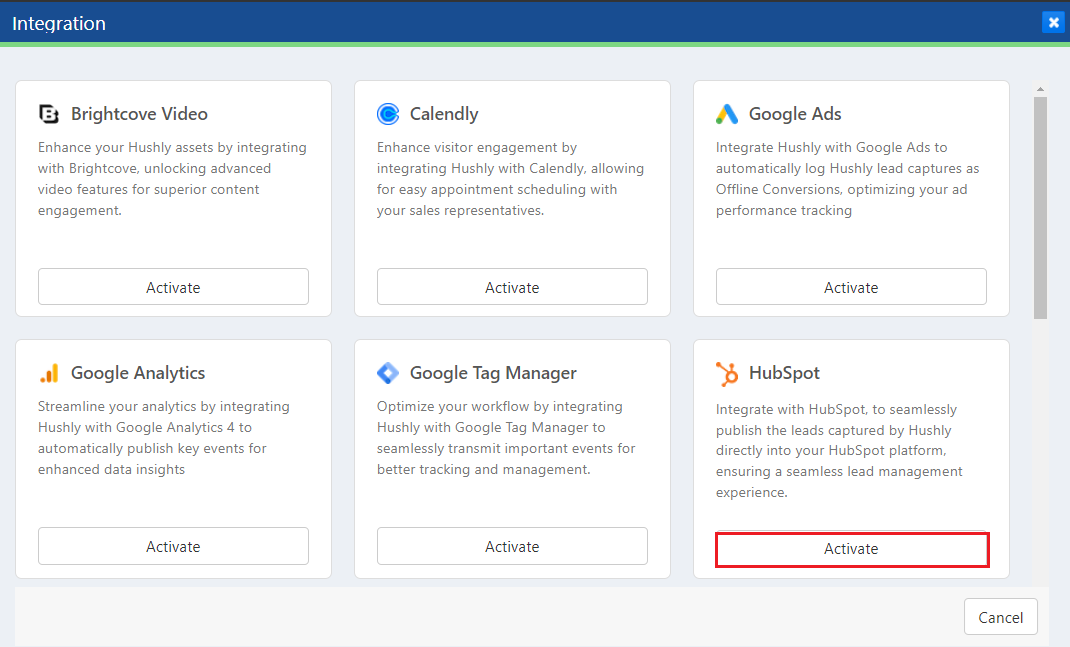Select the Brightcove Video title
Viewport: 1070px width, 647px height.
tap(139, 114)
